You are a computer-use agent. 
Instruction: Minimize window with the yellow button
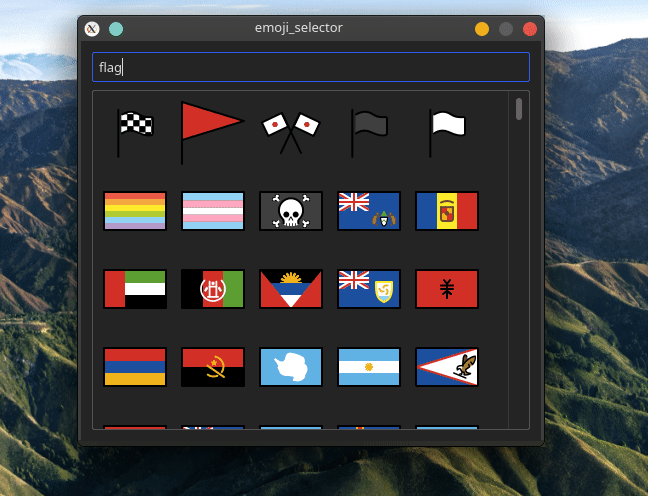[482, 29]
